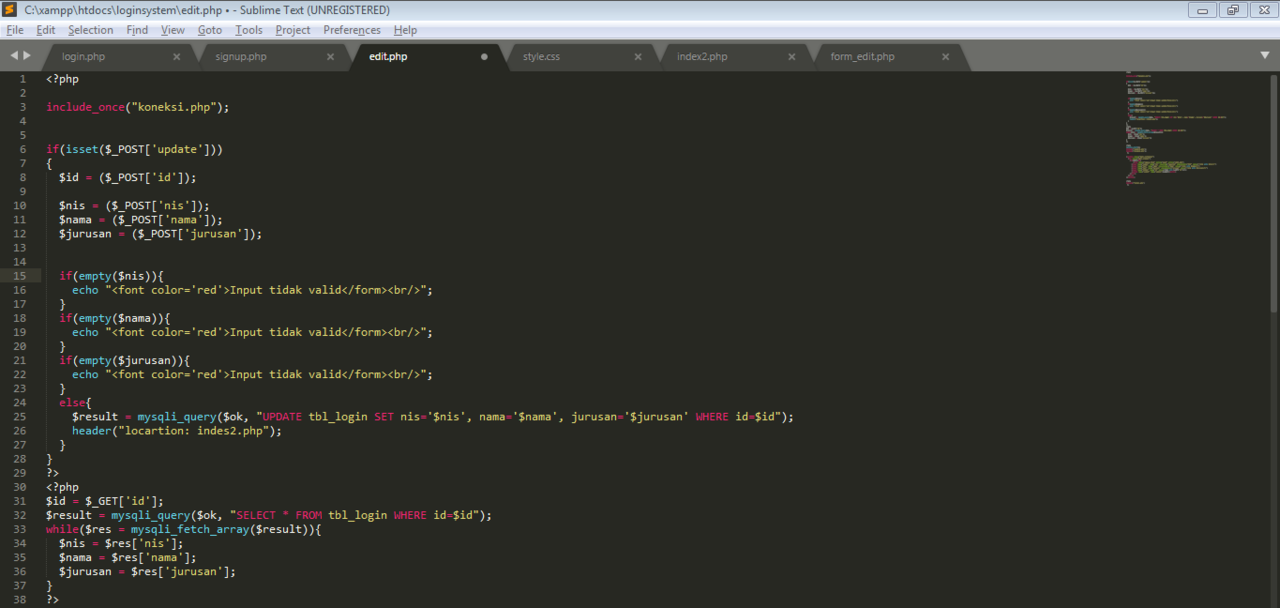Open the Edit menu

pyautogui.click(x=46, y=30)
